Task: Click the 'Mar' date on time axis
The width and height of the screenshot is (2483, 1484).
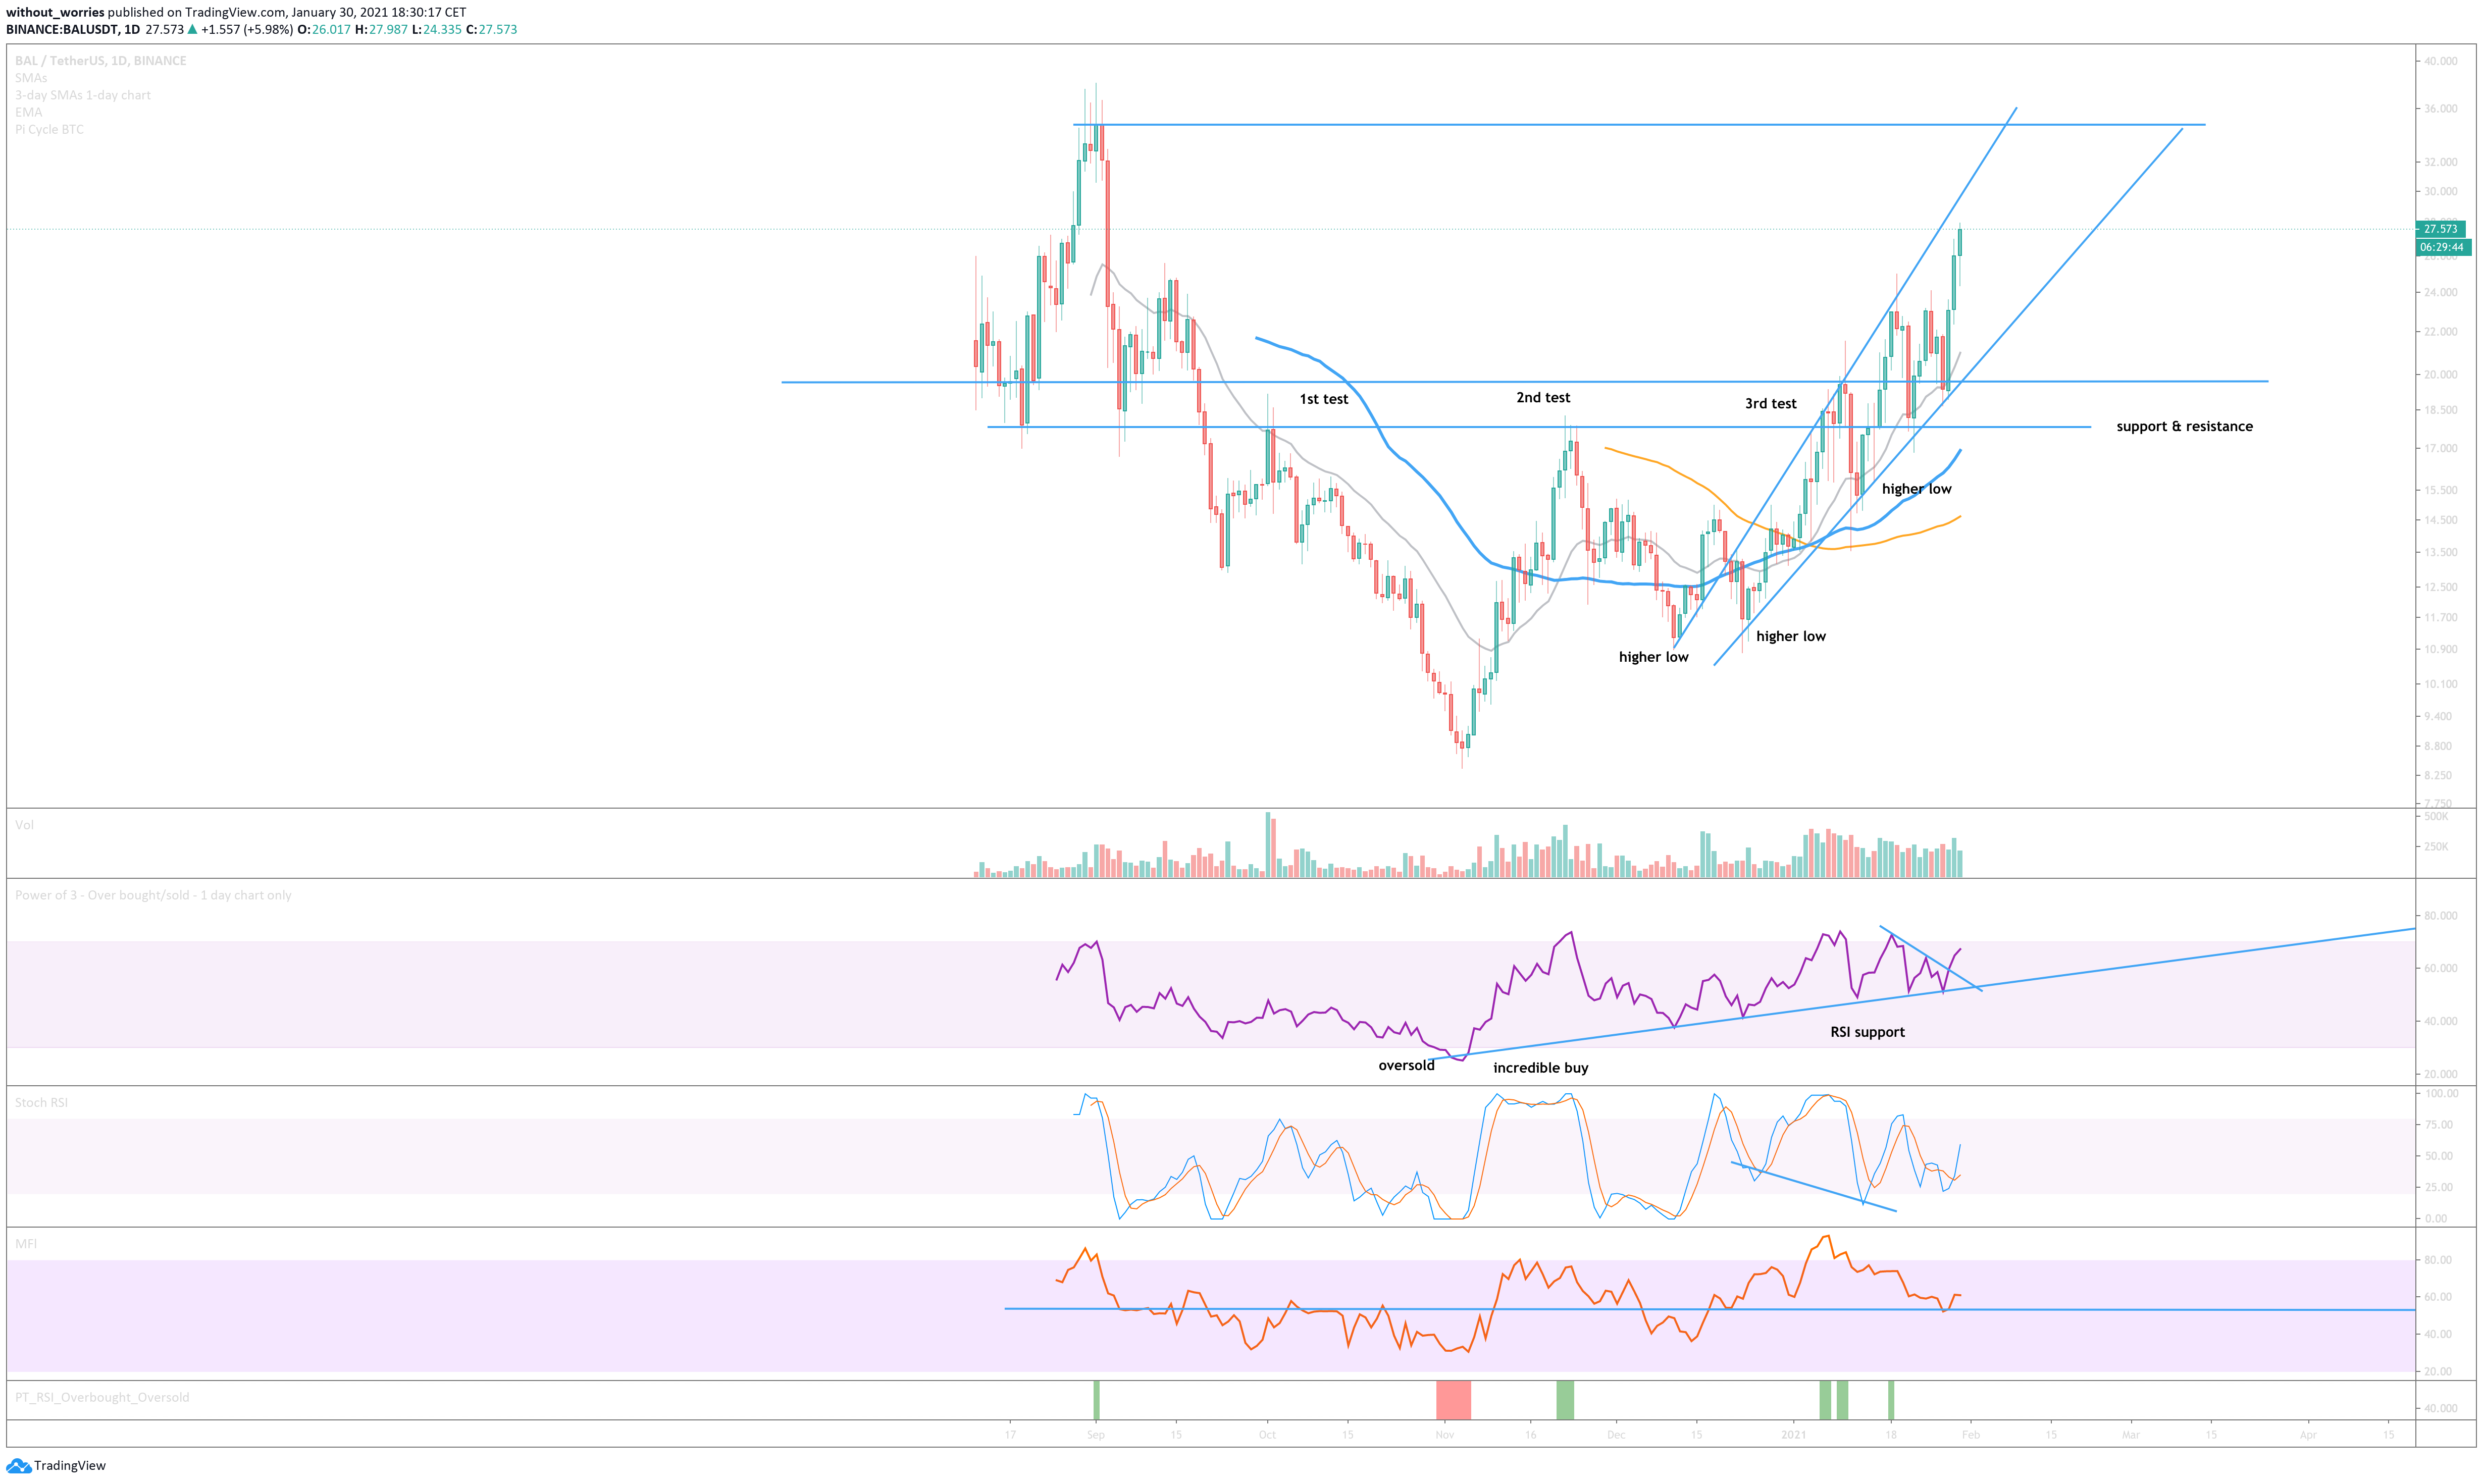Action: [2131, 1435]
